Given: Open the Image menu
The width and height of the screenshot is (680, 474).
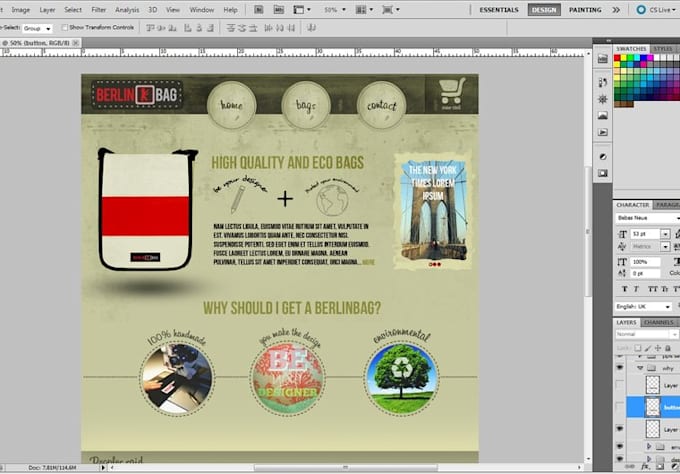Looking at the screenshot, I should coord(20,10).
